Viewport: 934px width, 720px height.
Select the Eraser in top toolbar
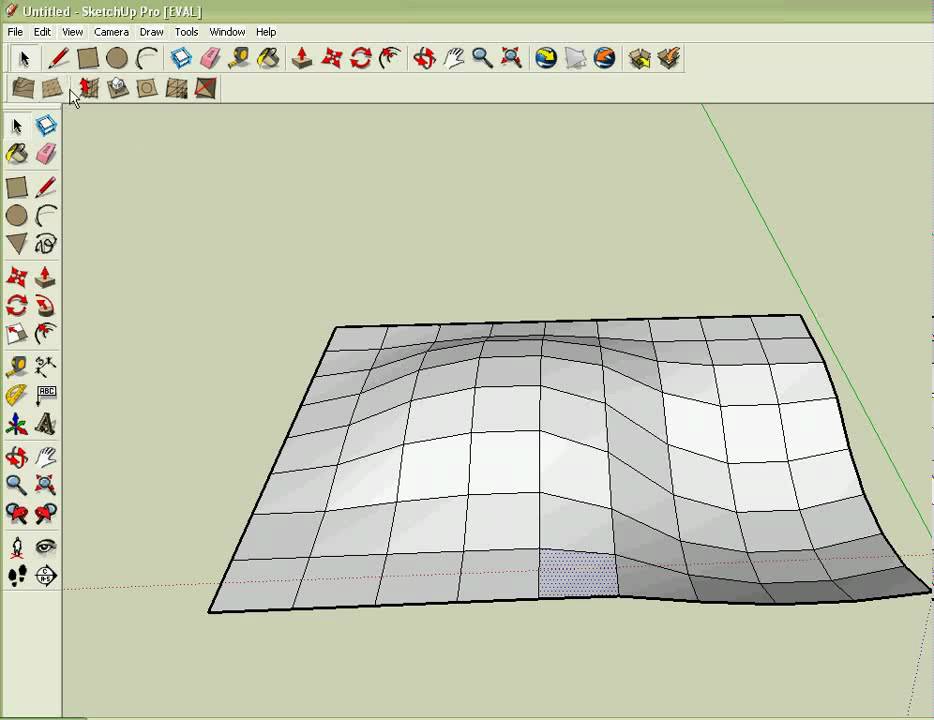(x=210, y=58)
